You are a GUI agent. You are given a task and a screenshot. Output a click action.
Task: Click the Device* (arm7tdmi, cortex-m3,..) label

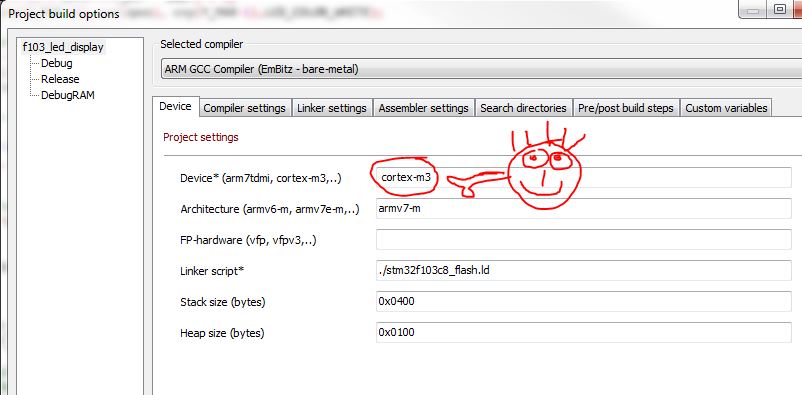pos(261,178)
